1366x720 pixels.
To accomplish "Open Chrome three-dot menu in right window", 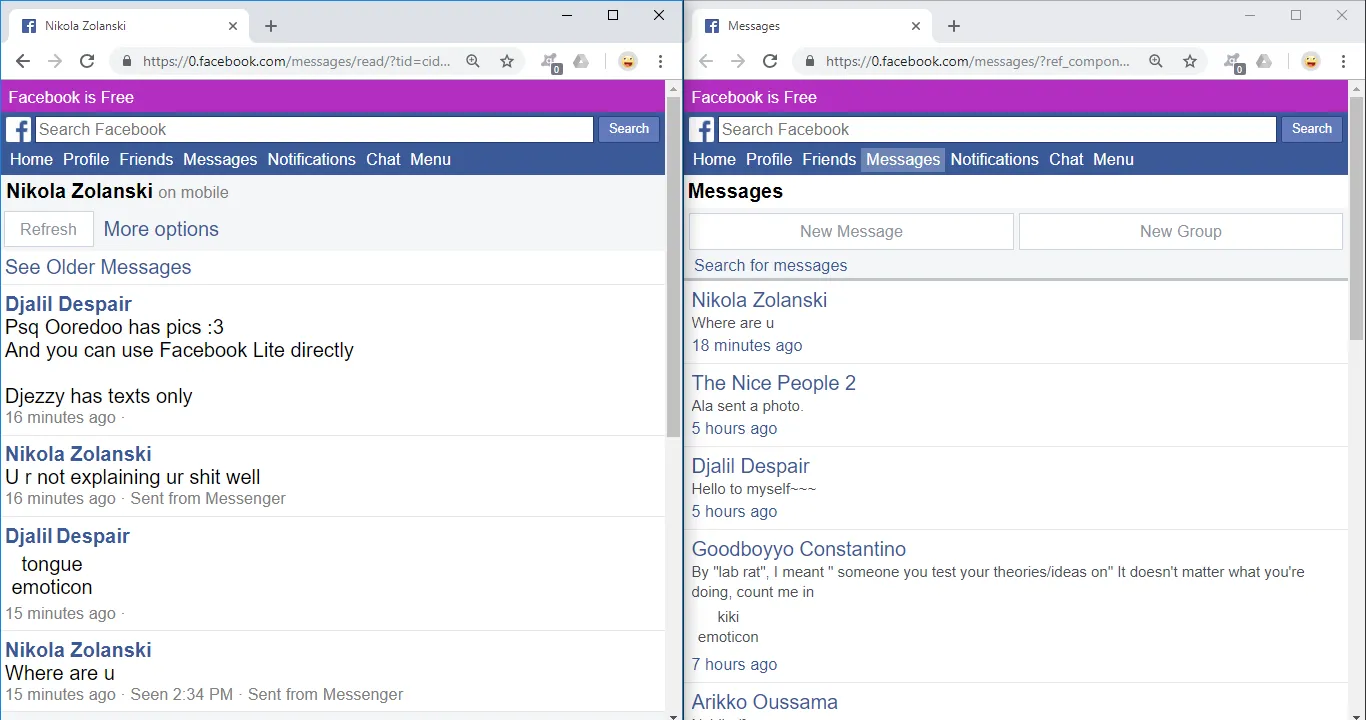I will (1344, 61).
